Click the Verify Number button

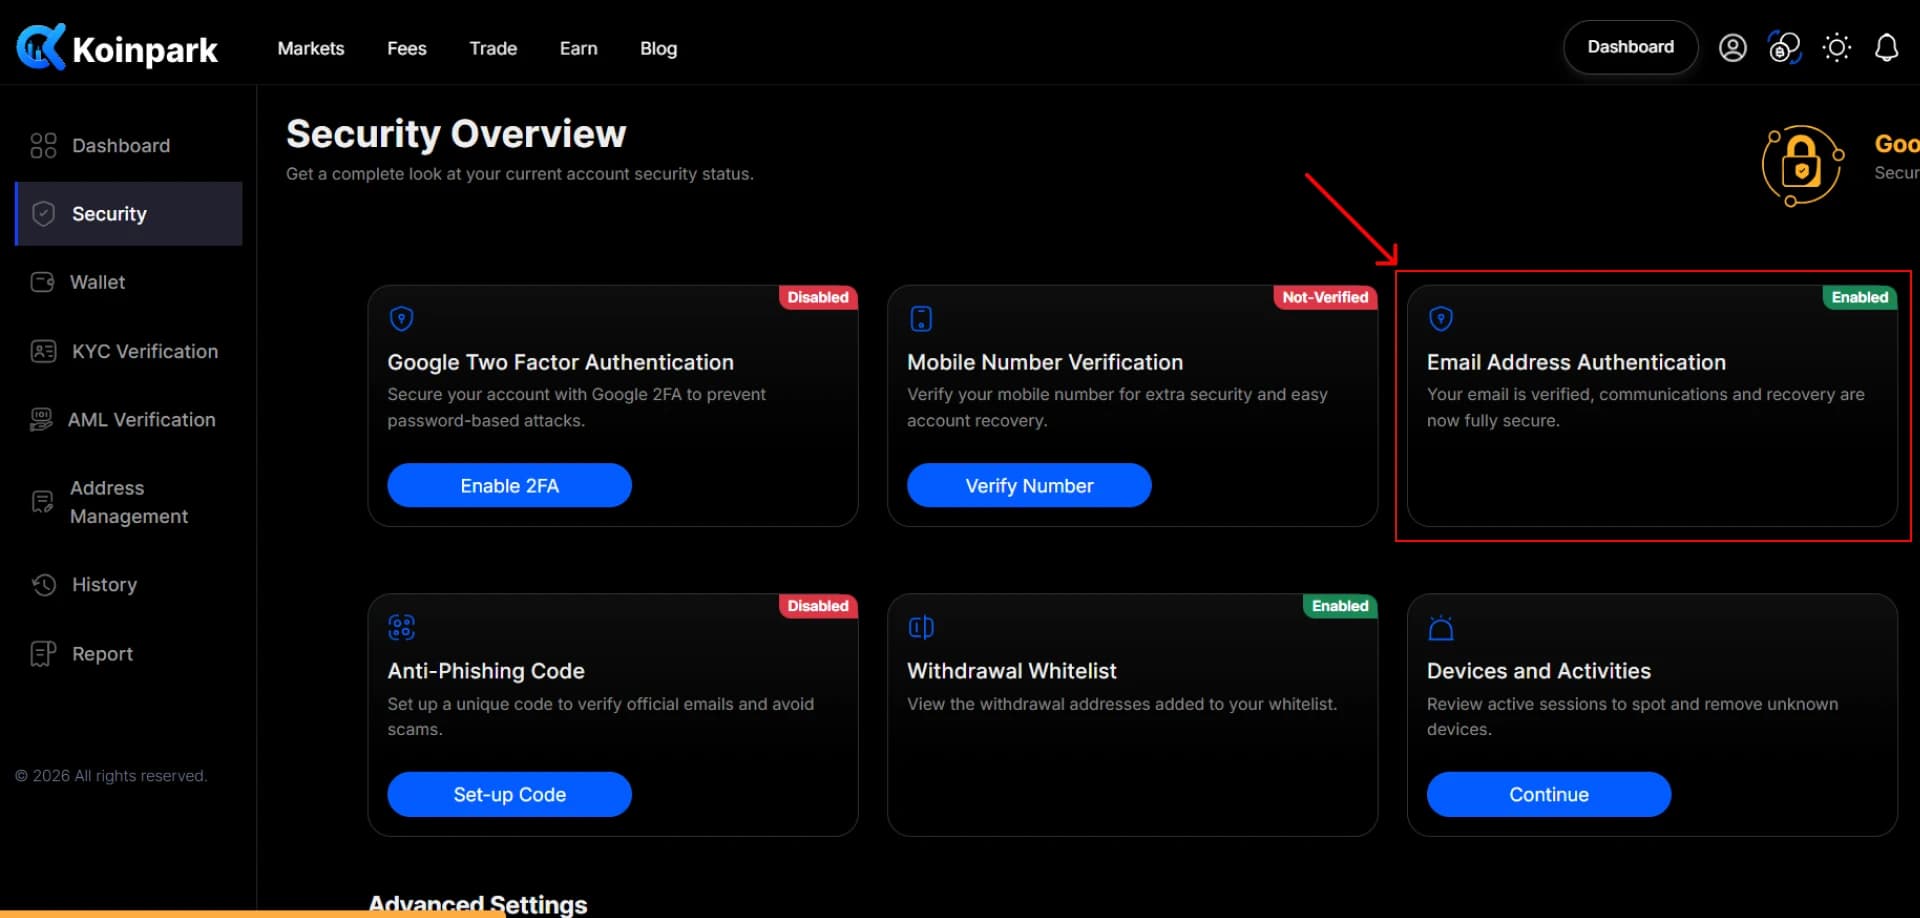pyautogui.click(x=1029, y=485)
